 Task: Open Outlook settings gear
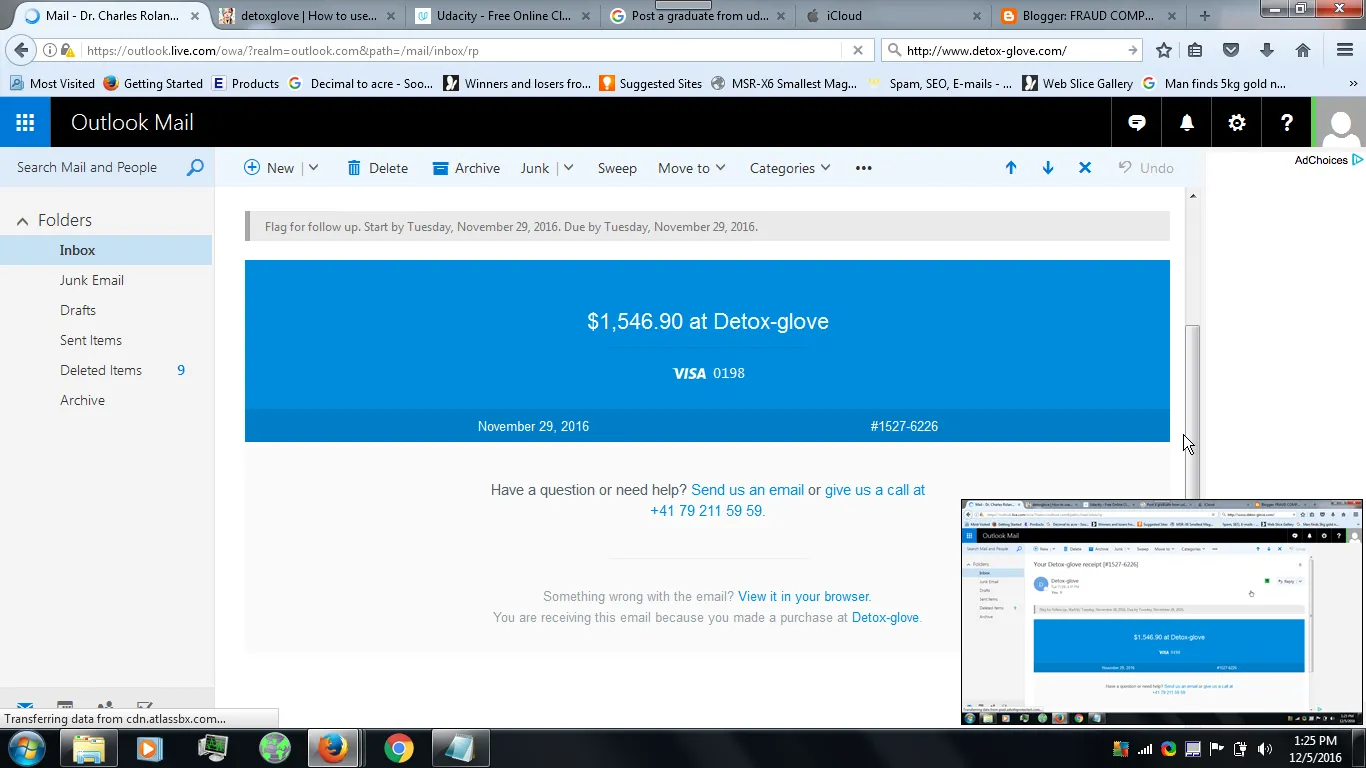(1237, 123)
